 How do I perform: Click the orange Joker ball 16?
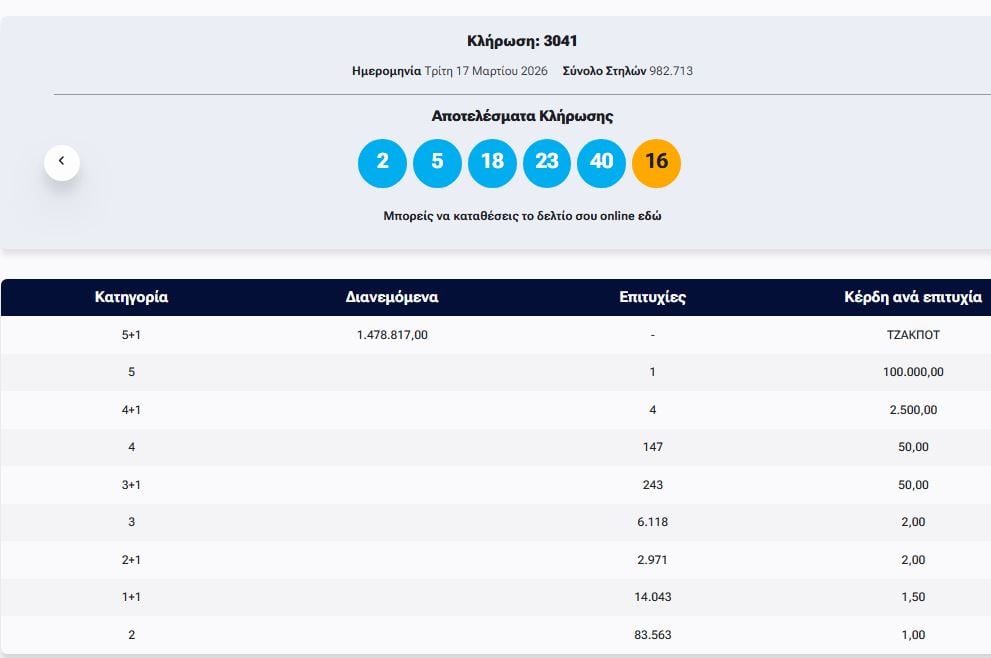[x=656, y=162]
